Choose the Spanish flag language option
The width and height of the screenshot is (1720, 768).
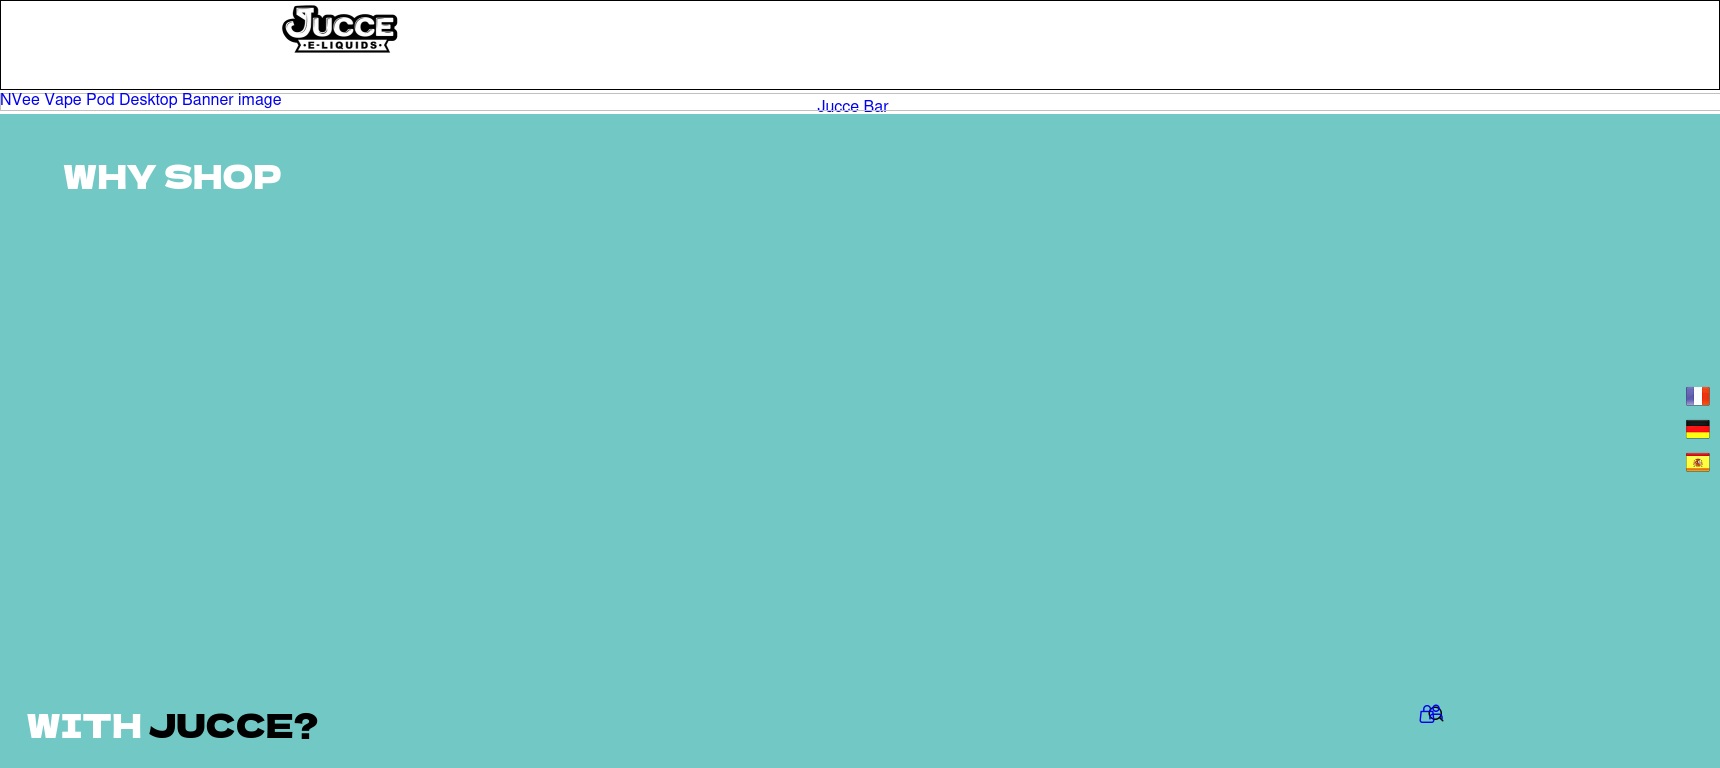(x=1697, y=462)
